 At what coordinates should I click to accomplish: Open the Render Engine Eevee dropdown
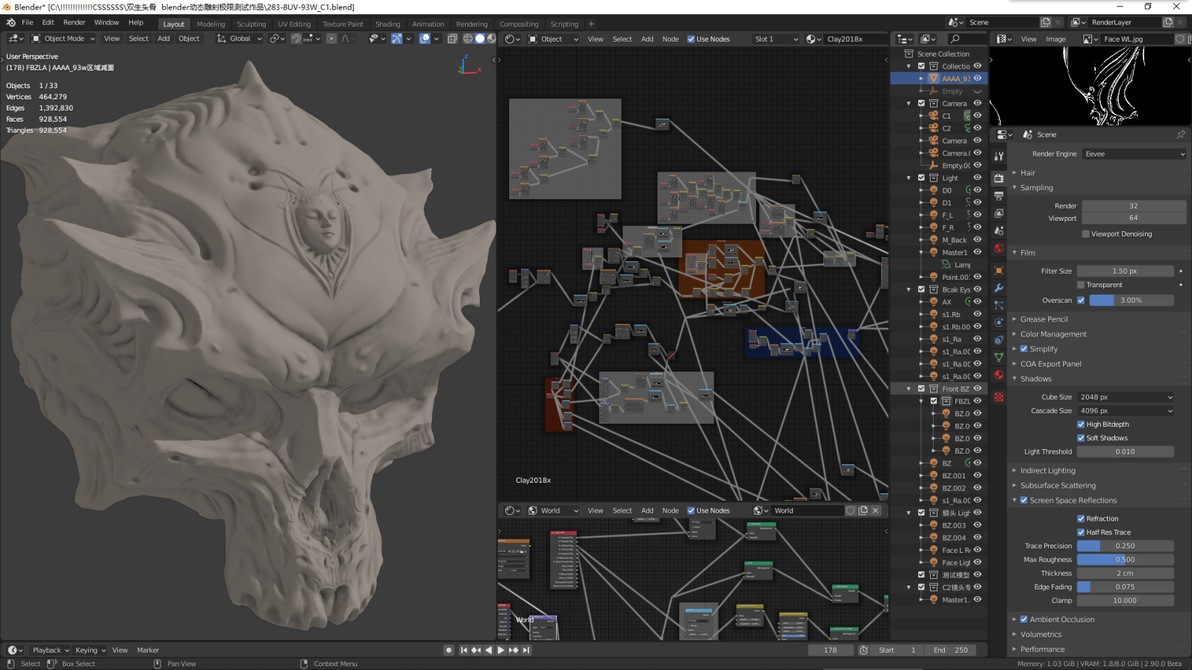click(1134, 154)
